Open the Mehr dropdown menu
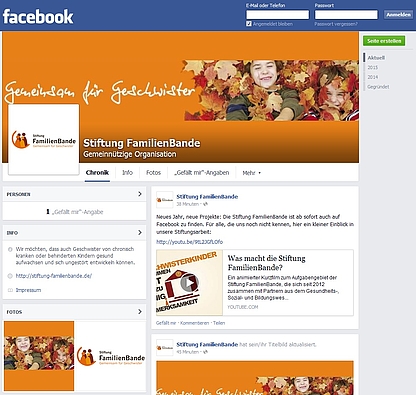 coord(251,173)
